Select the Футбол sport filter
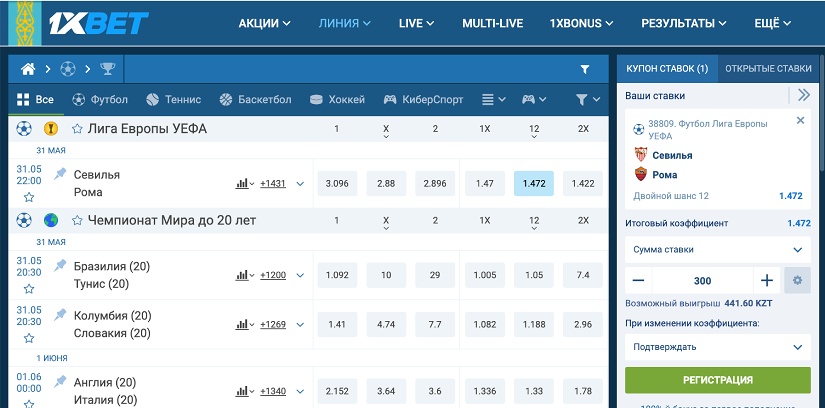Screen dimensions: 825x408 (x=100, y=99)
